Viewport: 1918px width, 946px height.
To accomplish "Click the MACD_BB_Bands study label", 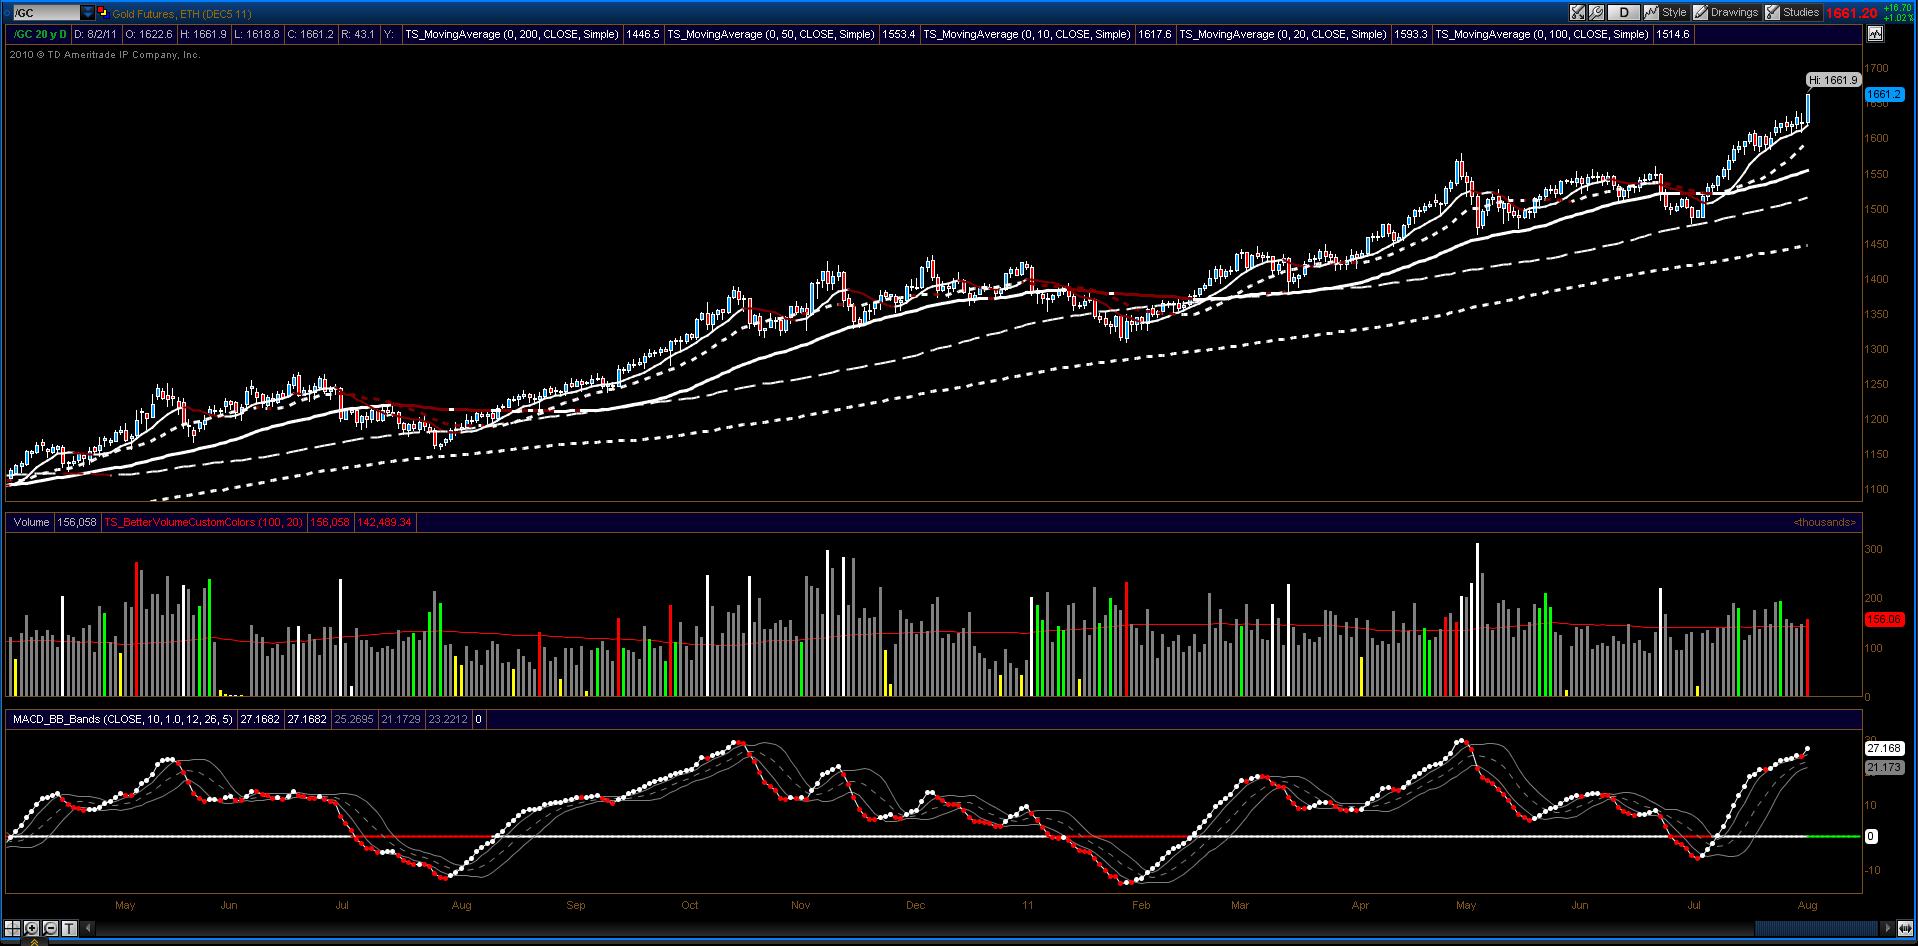I will pos(122,719).
